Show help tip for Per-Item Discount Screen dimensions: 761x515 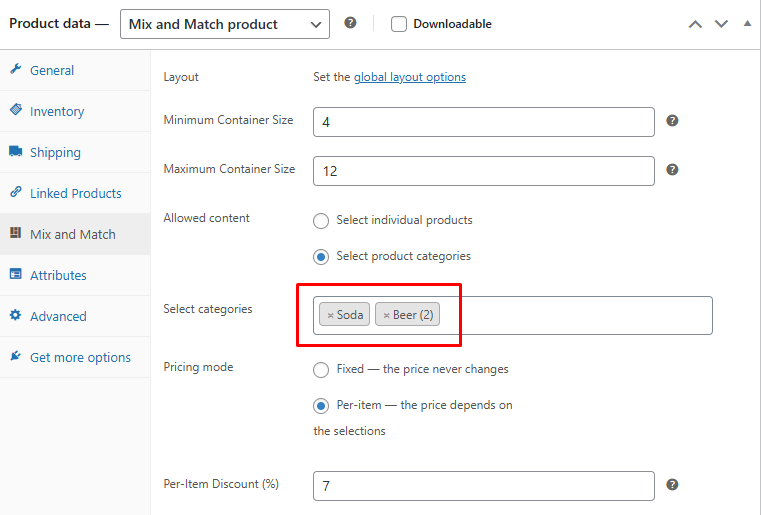(672, 484)
